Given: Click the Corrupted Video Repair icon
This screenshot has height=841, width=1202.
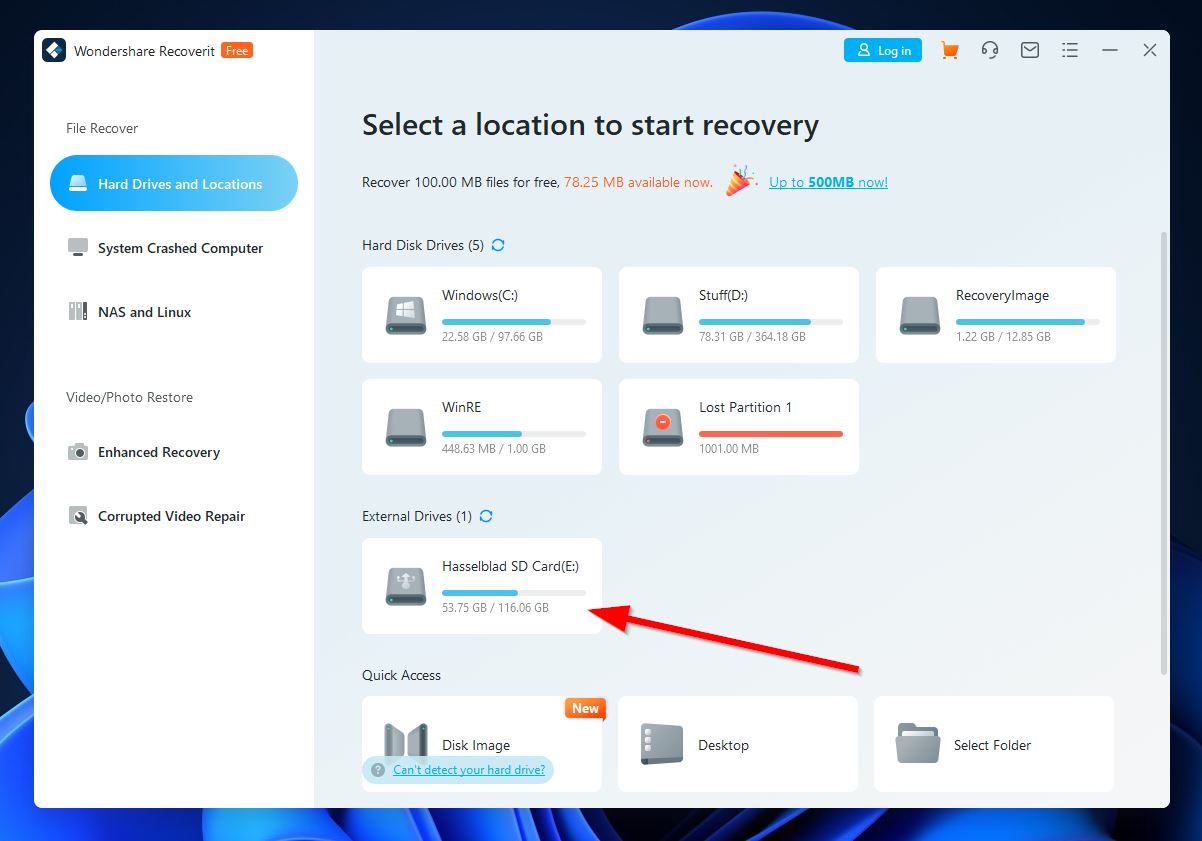Looking at the screenshot, I should [x=78, y=516].
